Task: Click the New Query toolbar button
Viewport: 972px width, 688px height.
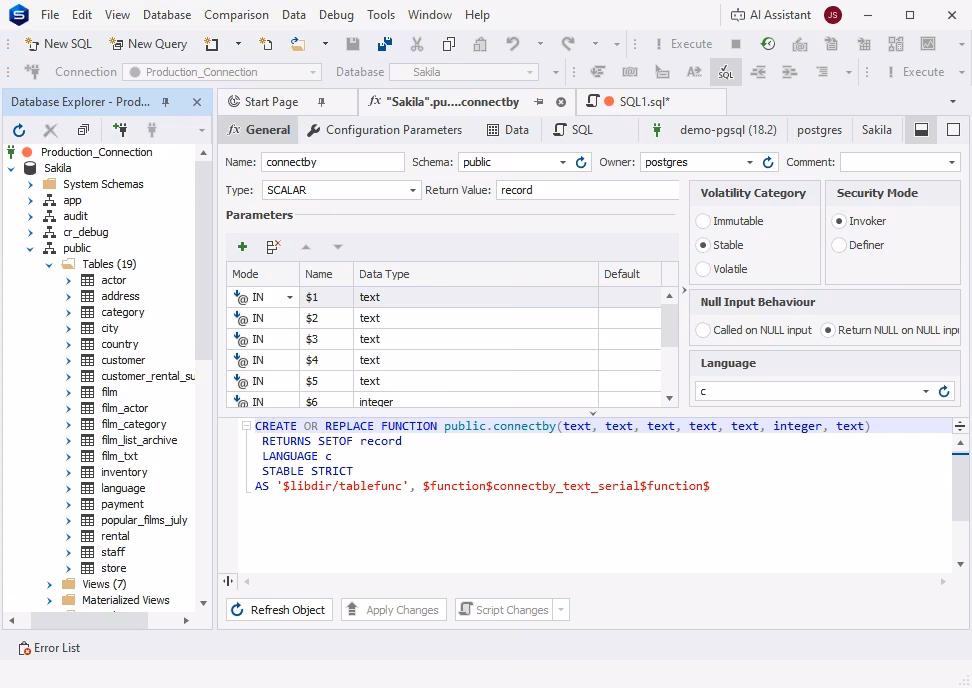Action: 148,44
